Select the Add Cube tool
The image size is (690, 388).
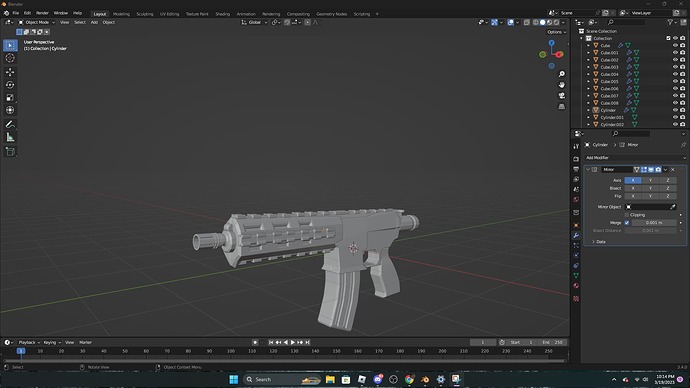[10, 152]
